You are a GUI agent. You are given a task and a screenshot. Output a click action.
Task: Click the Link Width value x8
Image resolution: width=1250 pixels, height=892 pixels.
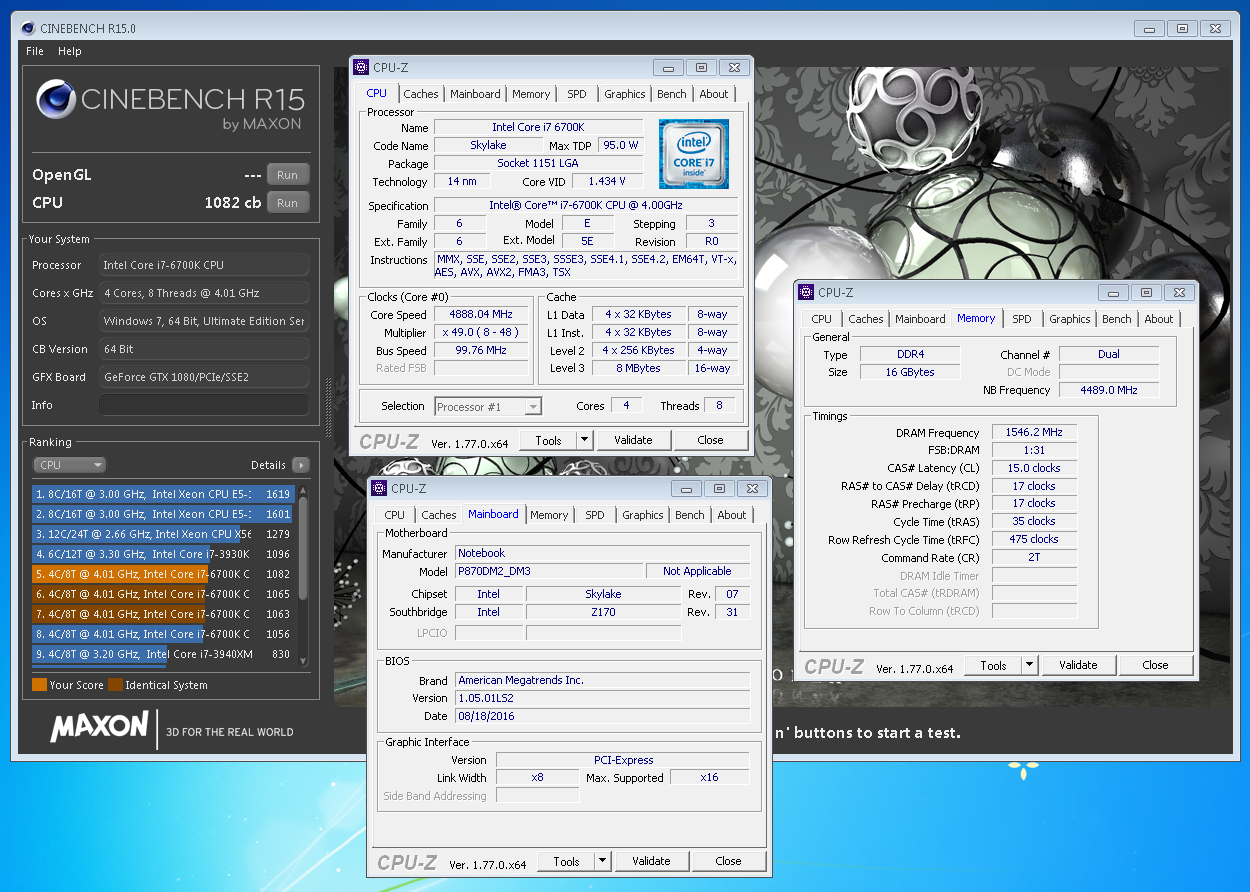pyautogui.click(x=537, y=777)
